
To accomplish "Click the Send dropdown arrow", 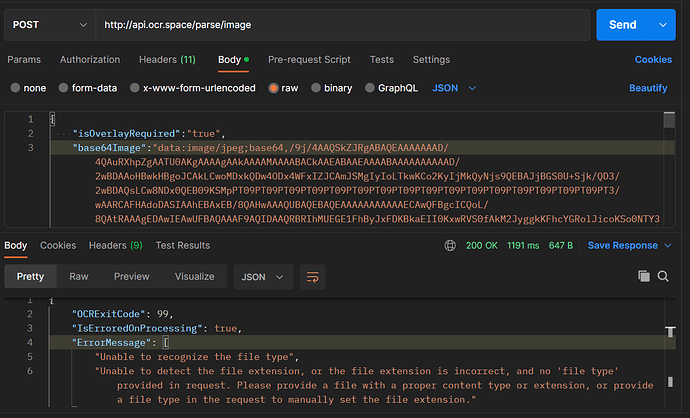I will point(663,25).
